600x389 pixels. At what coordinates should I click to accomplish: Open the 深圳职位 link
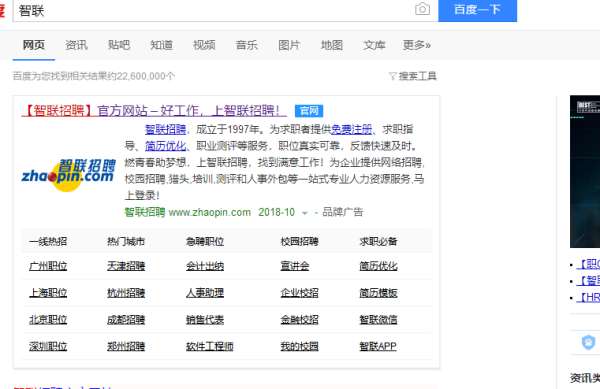coord(48,347)
